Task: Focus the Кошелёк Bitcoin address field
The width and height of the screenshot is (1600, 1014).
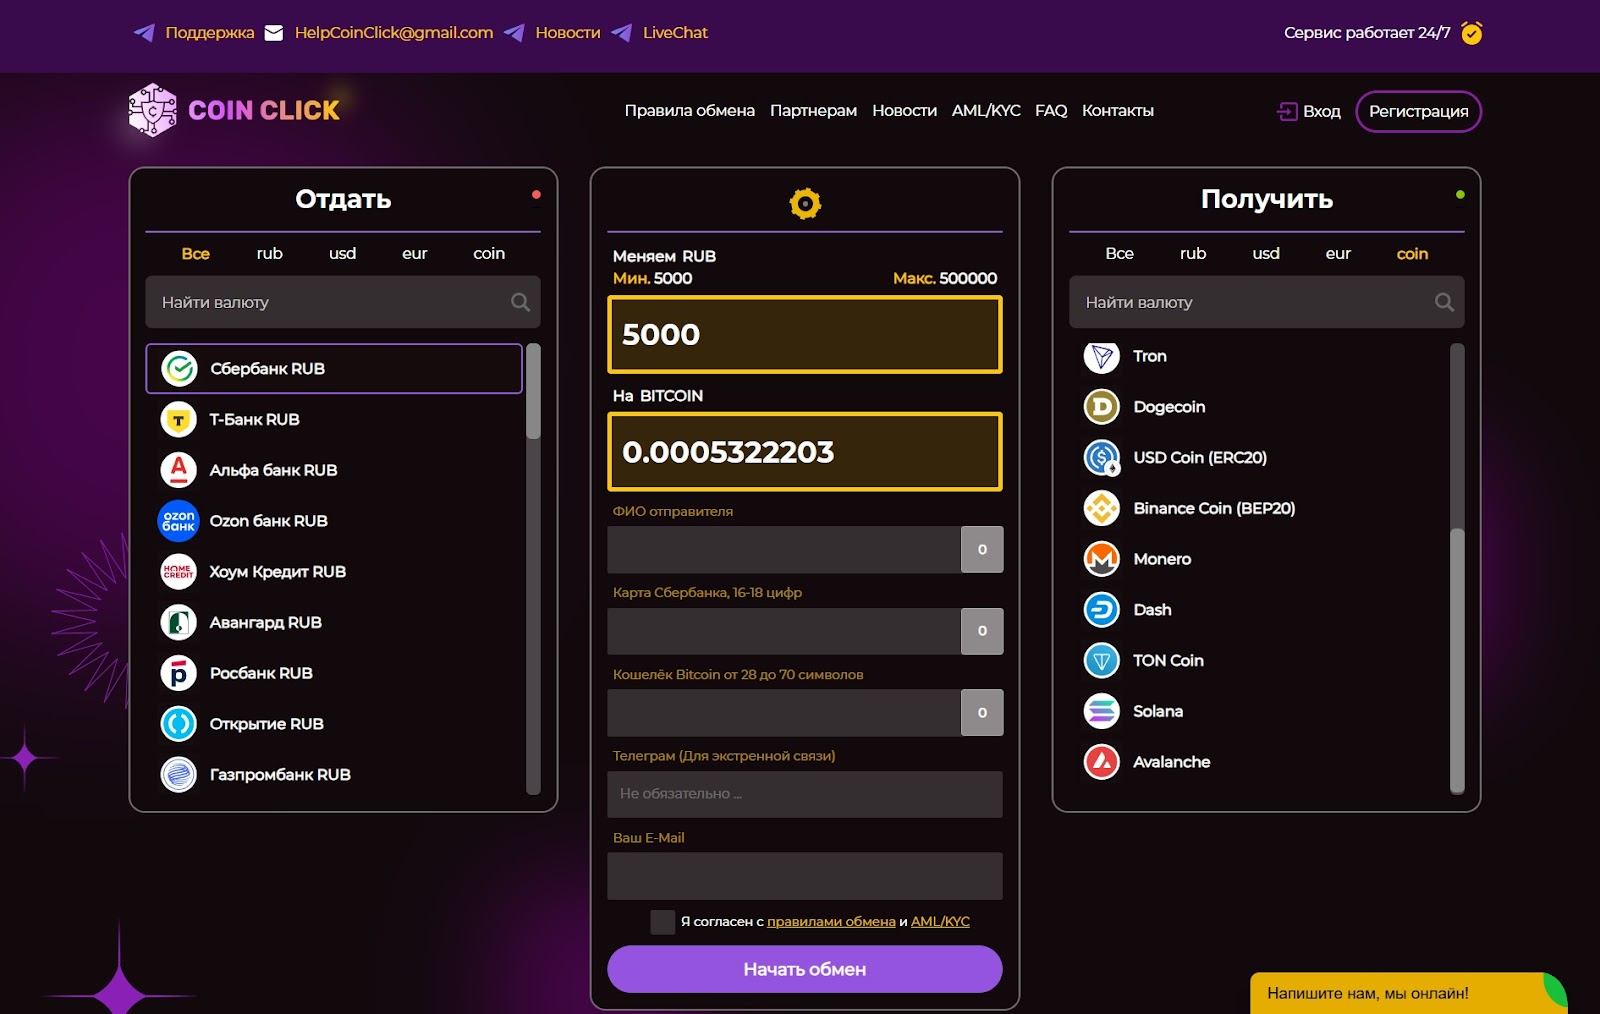Action: 784,713
